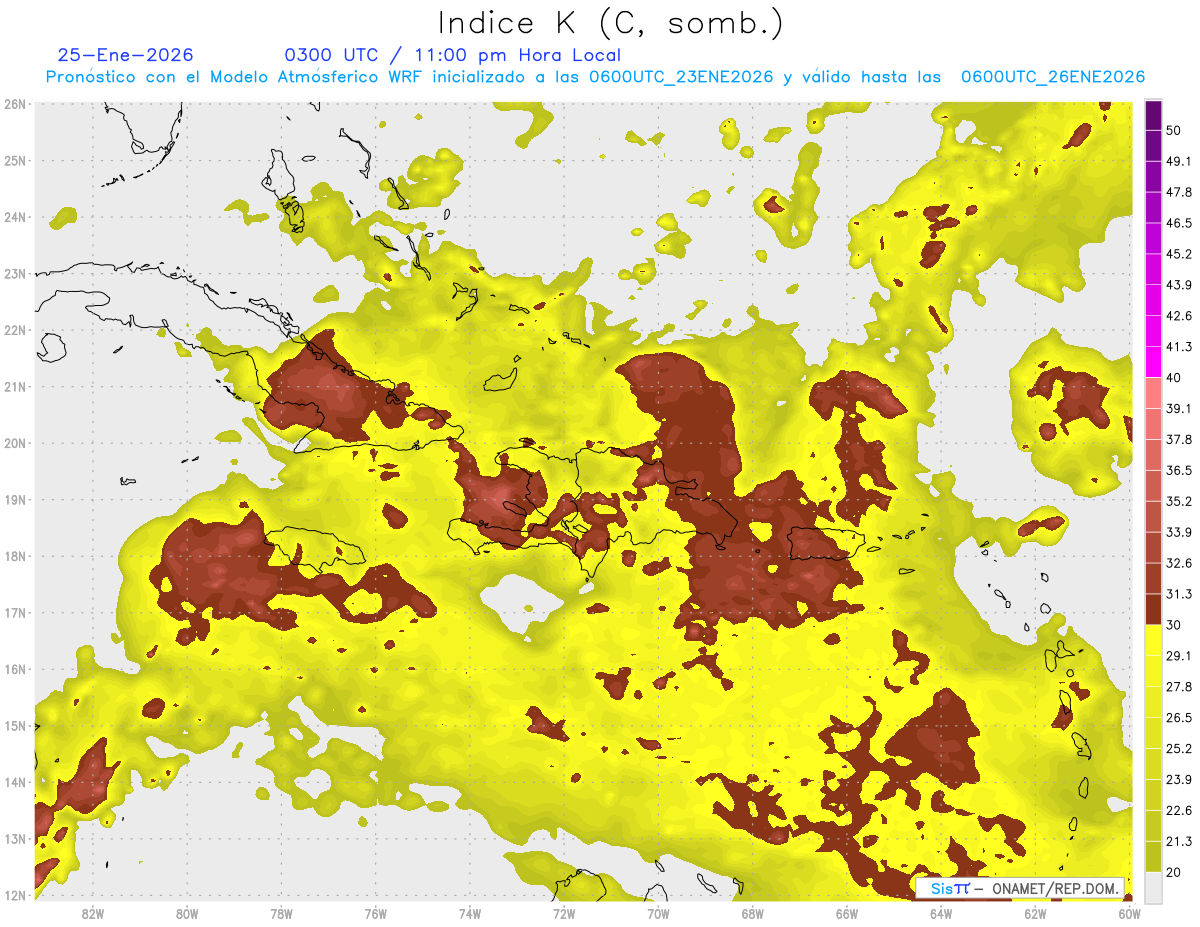Image resolution: width=1200 pixels, height=927 pixels.
Task: Click the gray swatch below 20
Action: pyautogui.click(x=1154, y=886)
